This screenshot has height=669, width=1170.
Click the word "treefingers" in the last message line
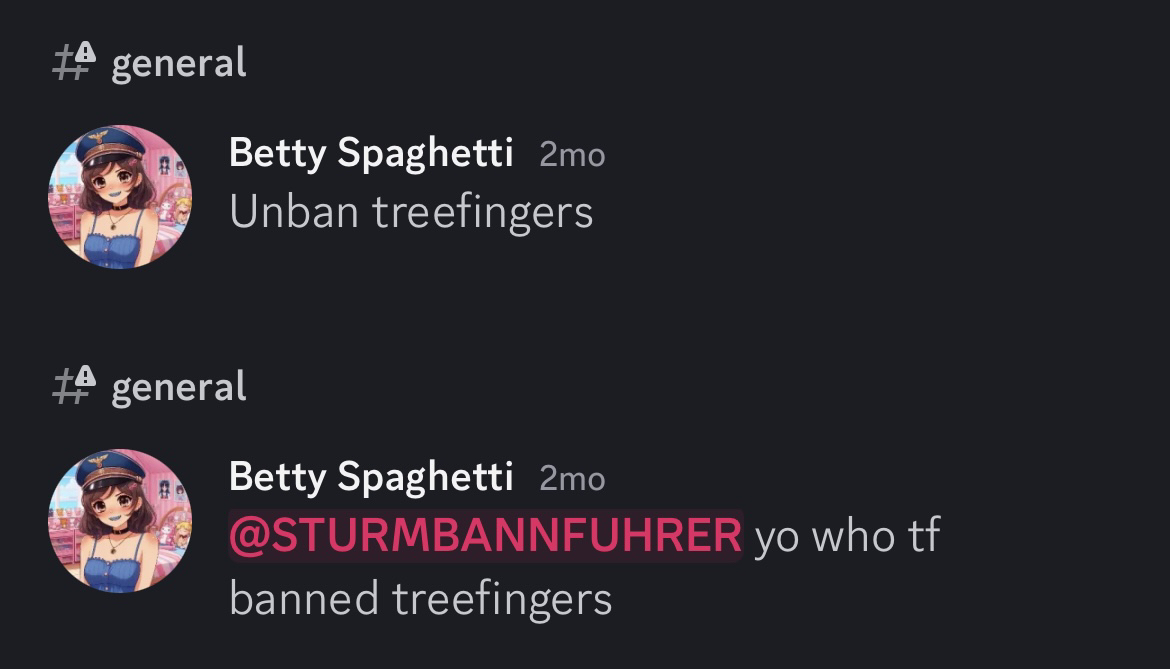(502, 600)
